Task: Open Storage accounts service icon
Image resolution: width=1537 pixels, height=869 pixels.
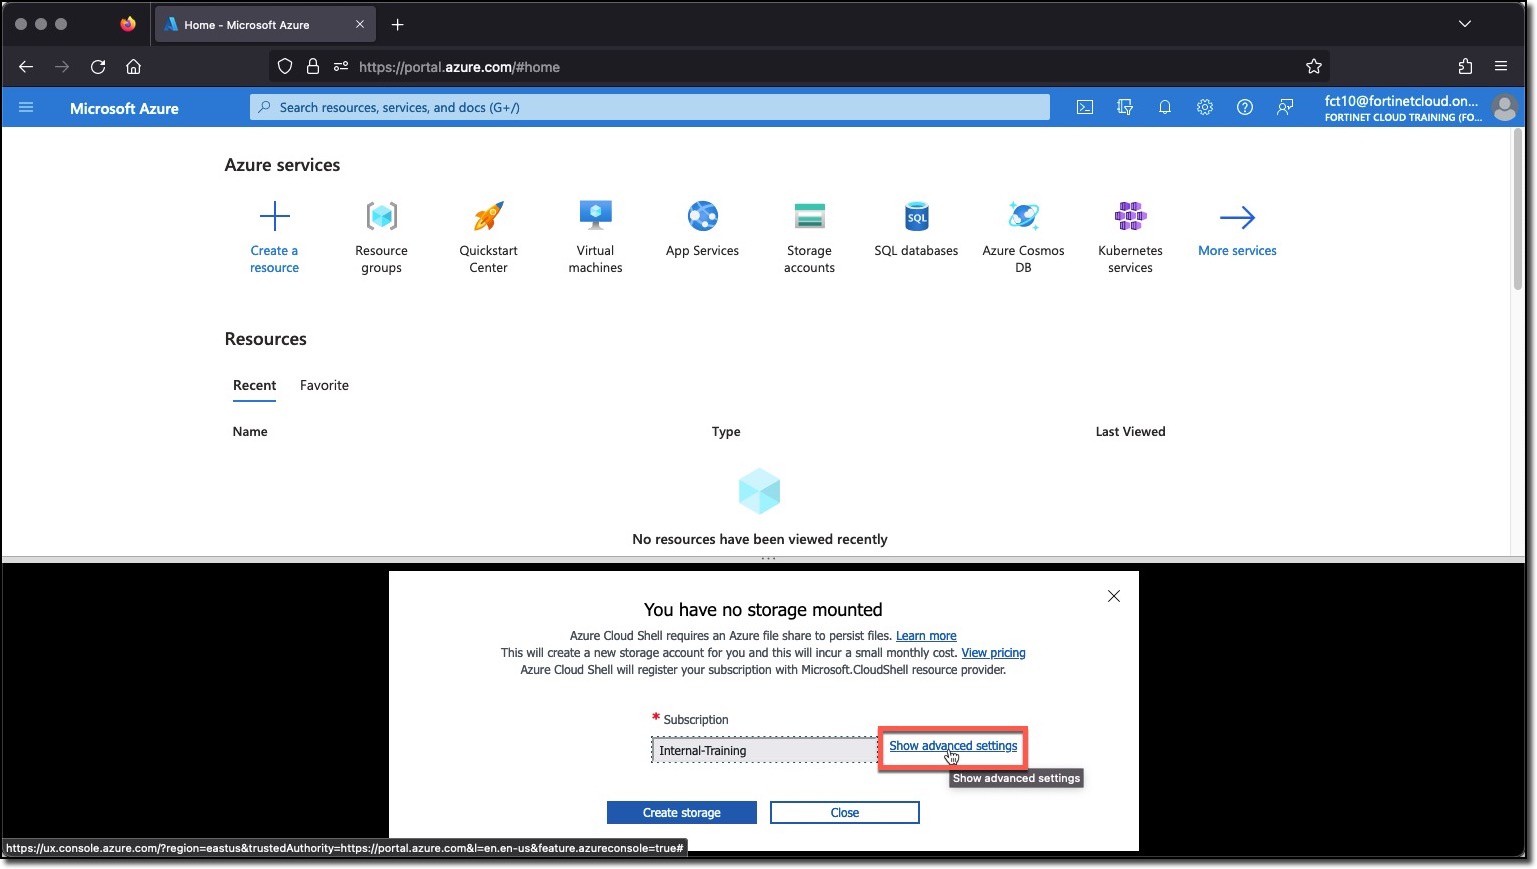Action: [809, 216]
